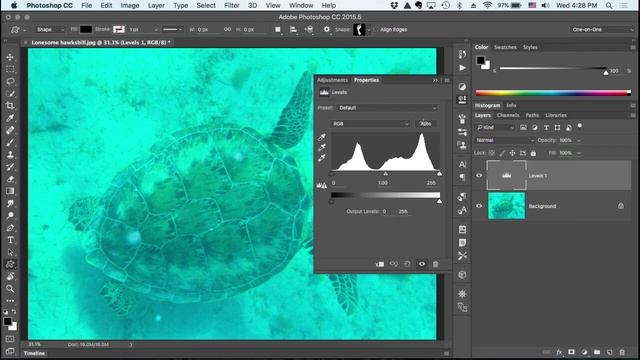Switch to the Libraries tab
This screenshot has width=640, height=360.
[x=556, y=116]
